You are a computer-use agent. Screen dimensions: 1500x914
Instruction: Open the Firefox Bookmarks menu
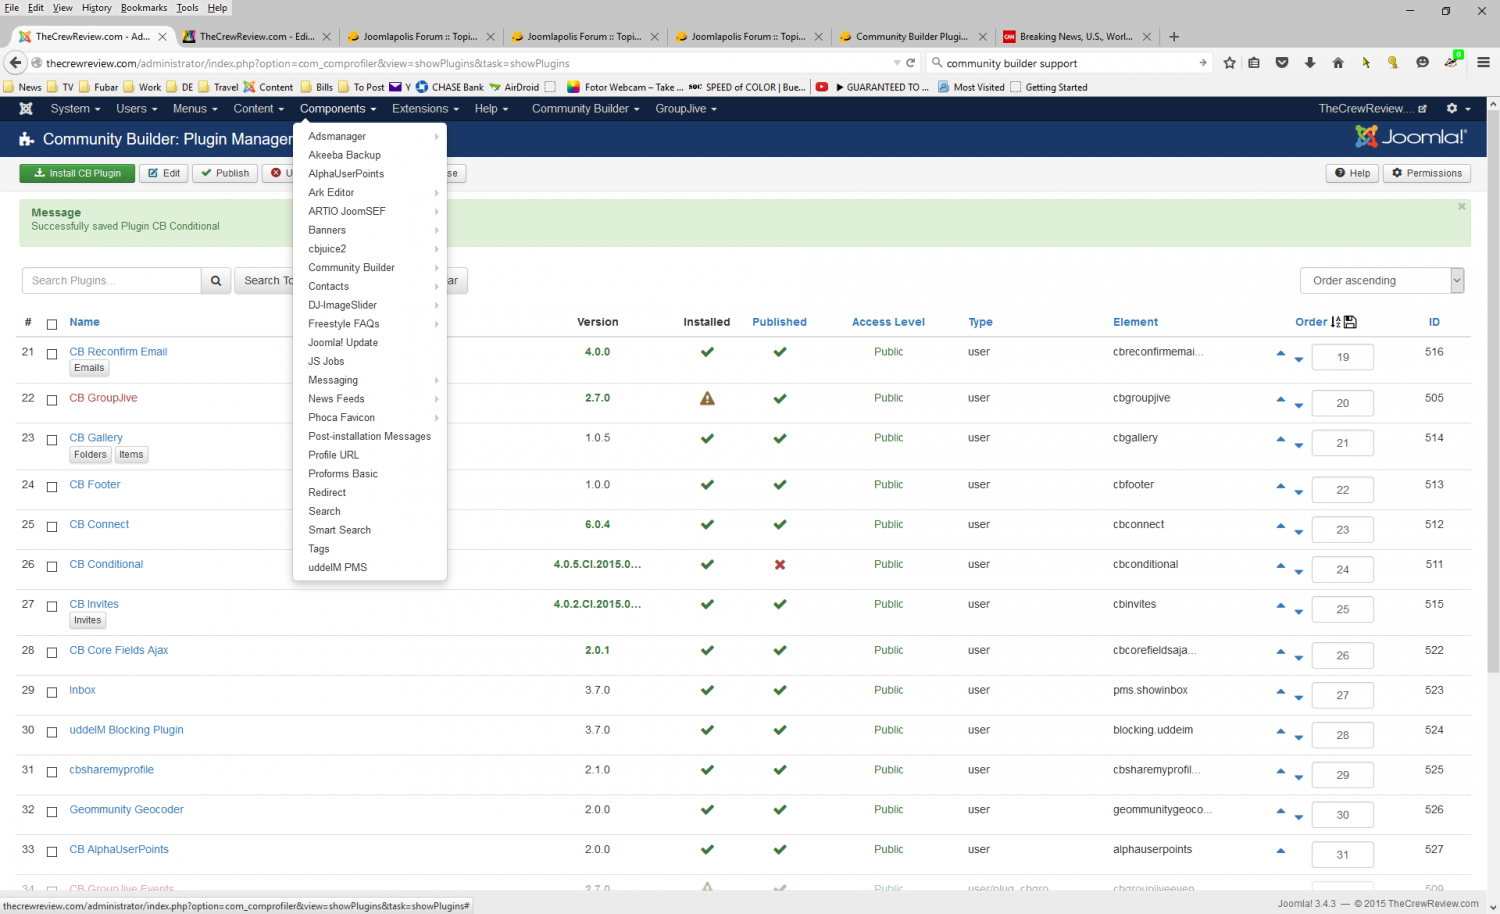pos(144,8)
